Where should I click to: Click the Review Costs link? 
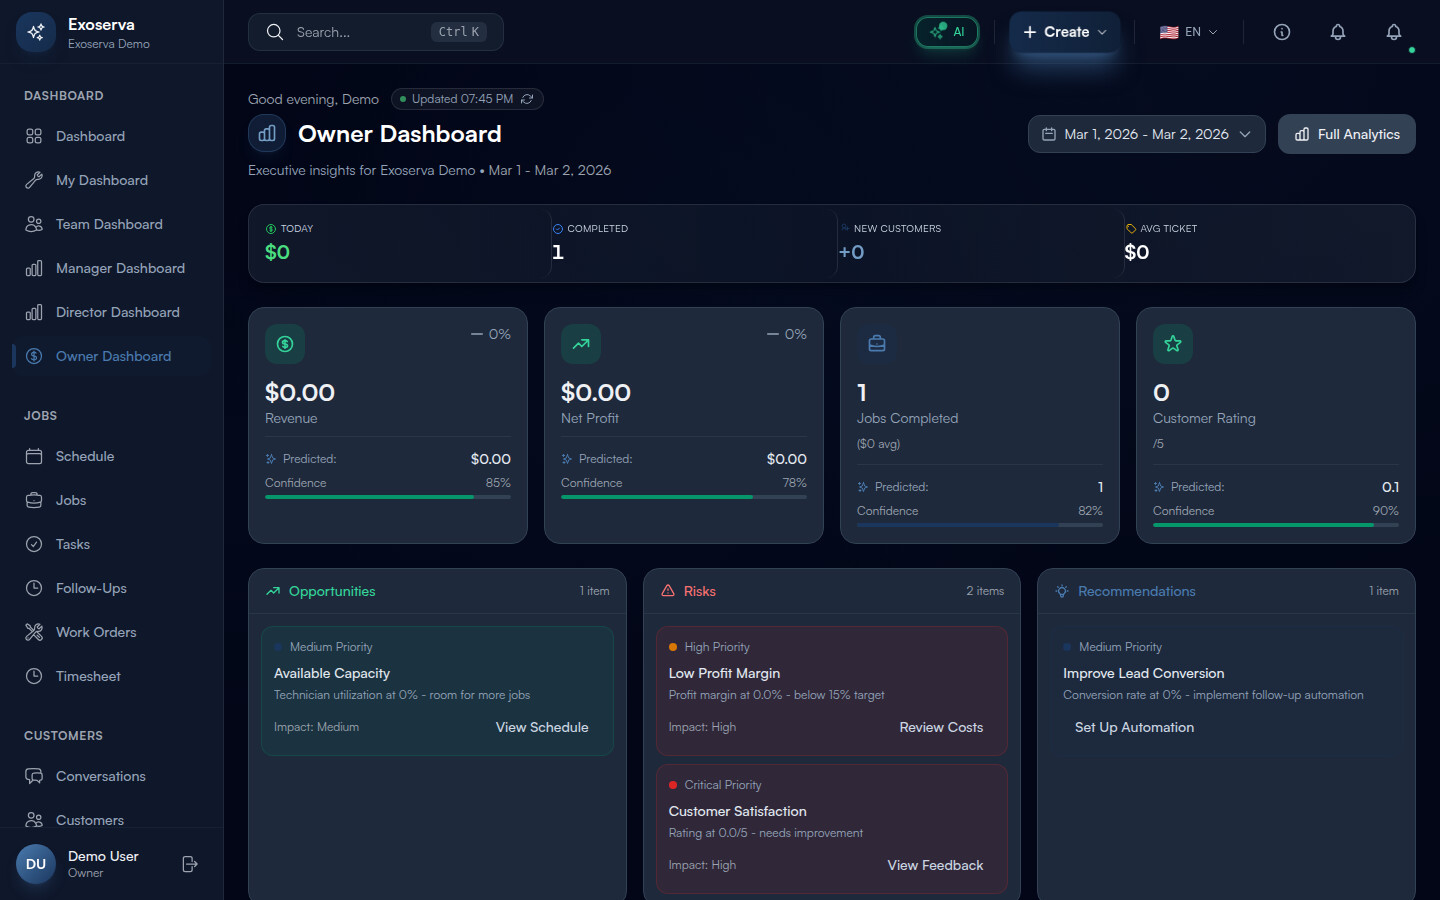point(940,727)
